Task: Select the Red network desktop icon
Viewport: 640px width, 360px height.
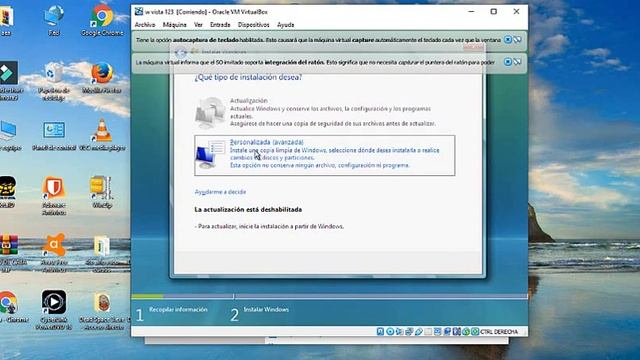Action: click(x=54, y=20)
